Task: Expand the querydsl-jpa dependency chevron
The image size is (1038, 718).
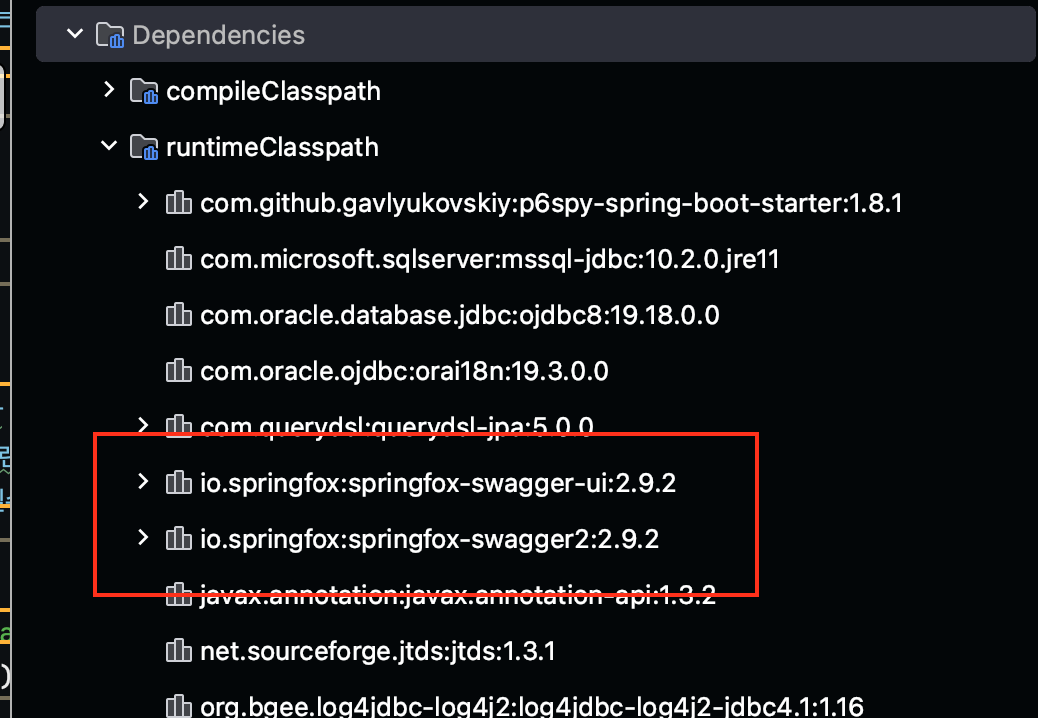Action: pyautogui.click(x=143, y=424)
